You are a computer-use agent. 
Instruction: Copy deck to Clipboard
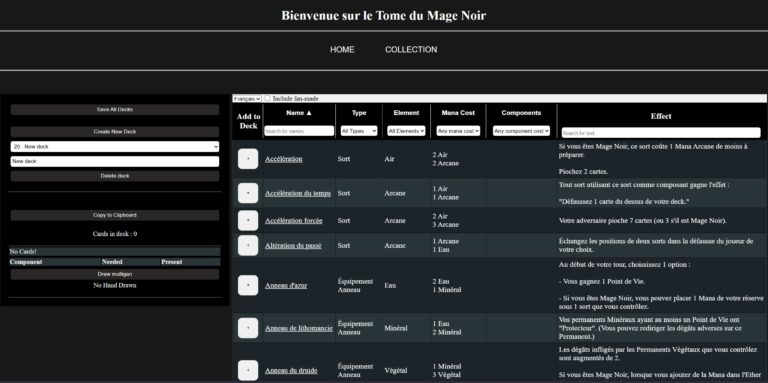pyautogui.click(x=115, y=215)
